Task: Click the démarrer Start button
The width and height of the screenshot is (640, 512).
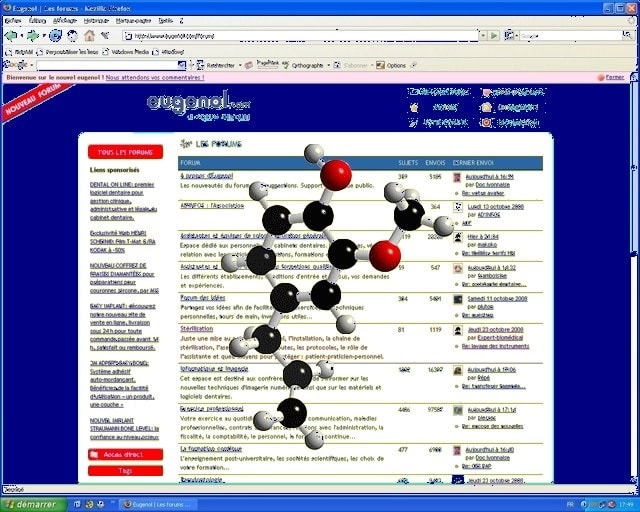Action: [x=33, y=505]
